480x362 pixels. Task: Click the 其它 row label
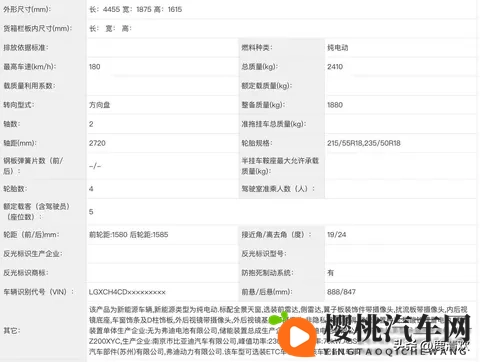(x=12, y=331)
